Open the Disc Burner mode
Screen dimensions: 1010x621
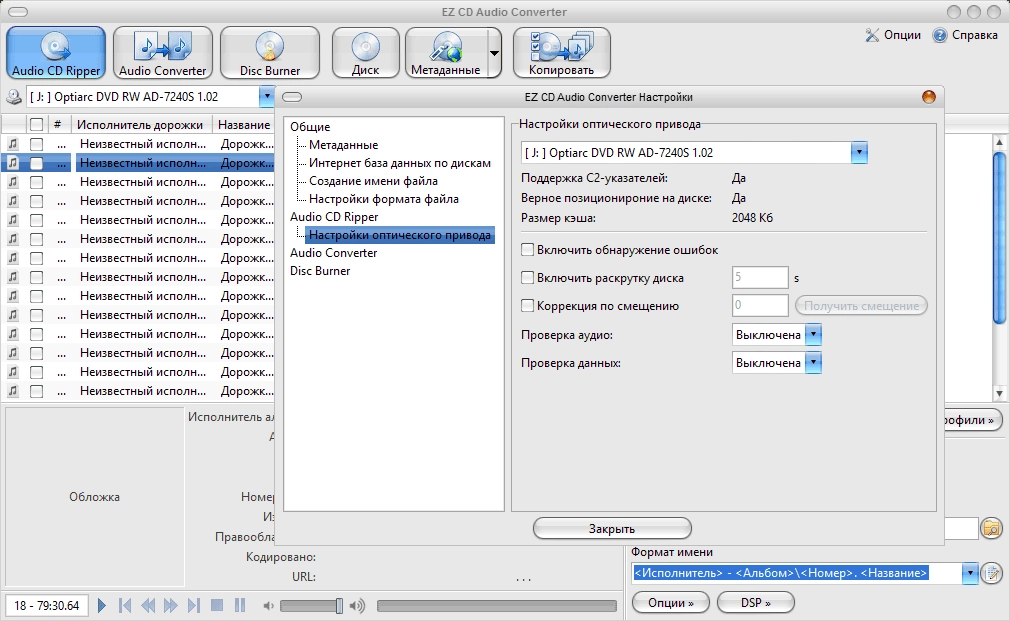(270, 53)
